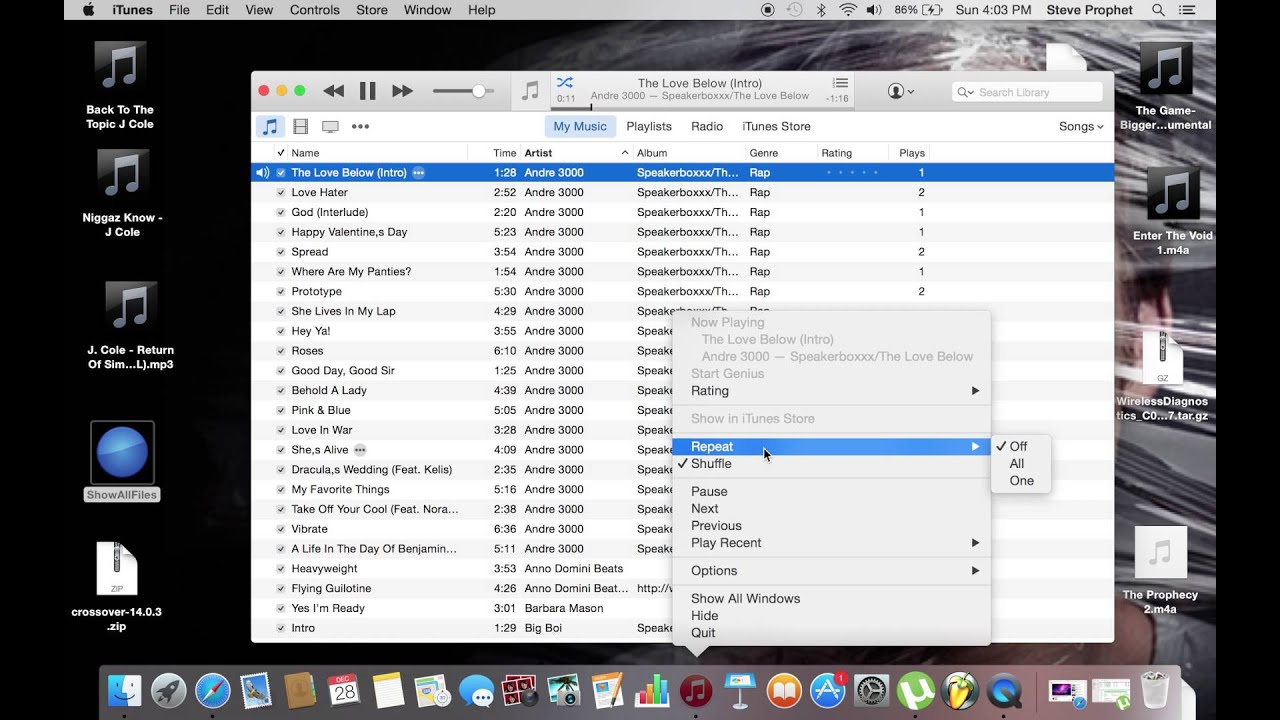Choose Next in the dock context menu
The image size is (1280, 720).
click(x=831, y=509)
